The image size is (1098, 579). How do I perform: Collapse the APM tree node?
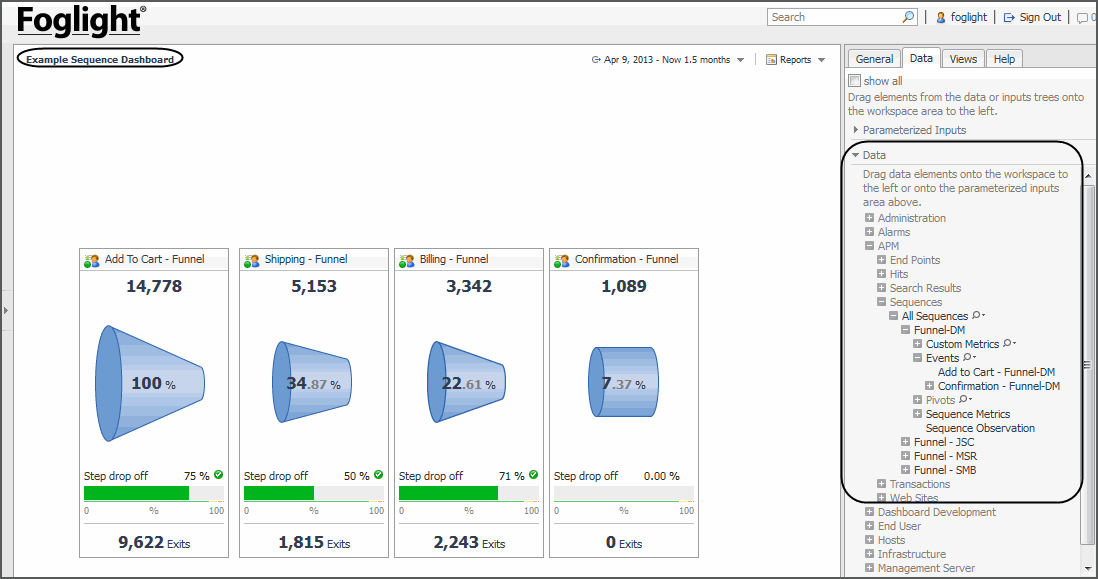click(x=869, y=246)
